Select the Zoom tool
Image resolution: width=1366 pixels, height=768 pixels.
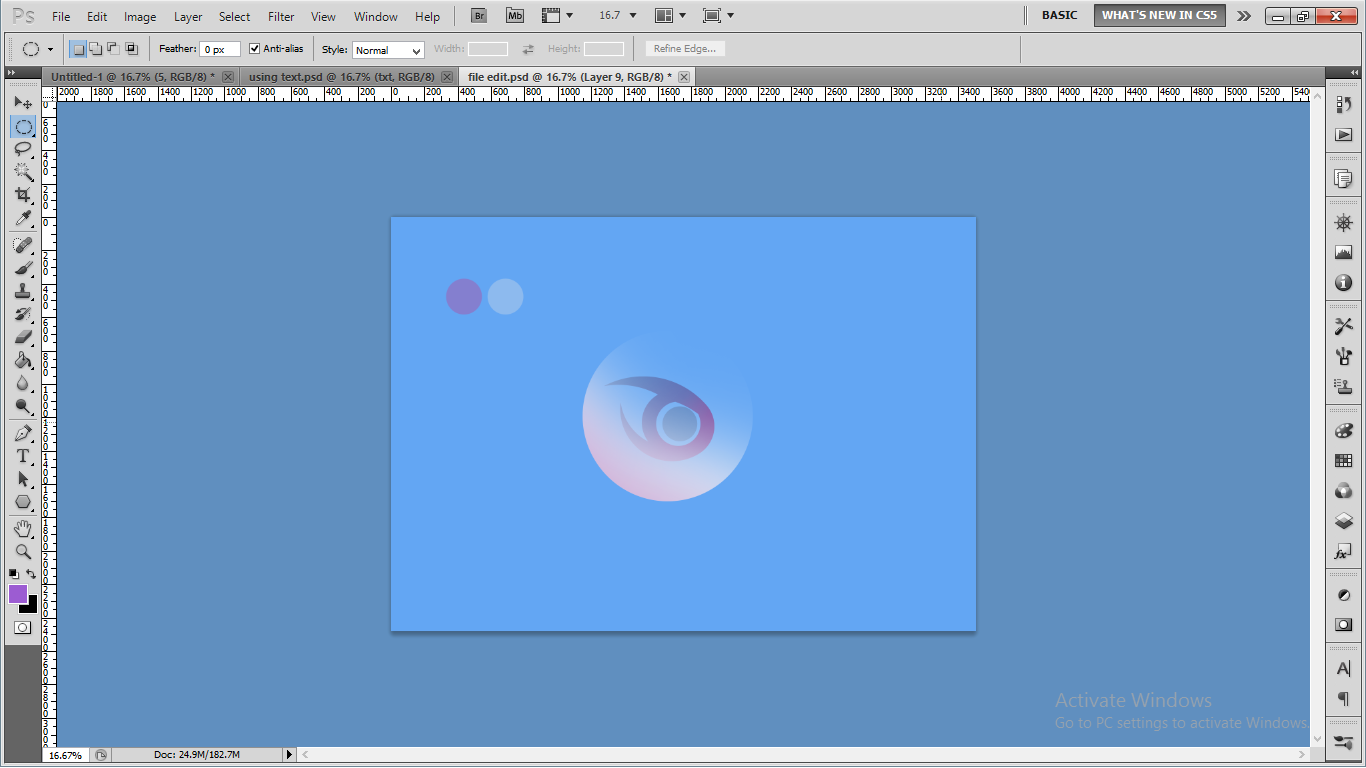point(22,551)
